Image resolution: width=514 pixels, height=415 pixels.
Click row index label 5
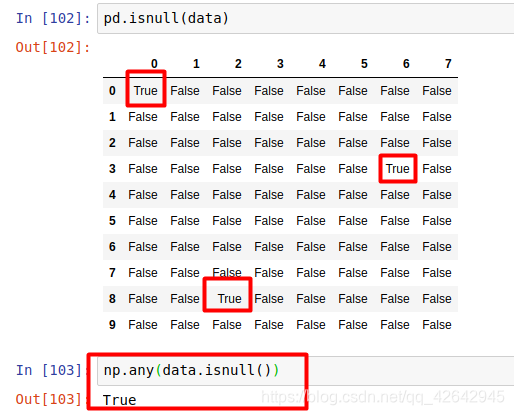click(112, 221)
